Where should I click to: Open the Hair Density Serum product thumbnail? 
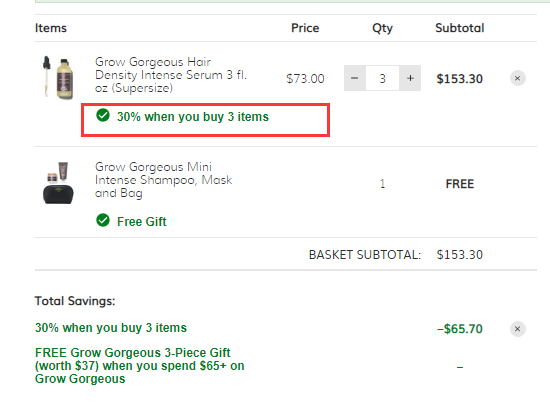coord(58,78)
